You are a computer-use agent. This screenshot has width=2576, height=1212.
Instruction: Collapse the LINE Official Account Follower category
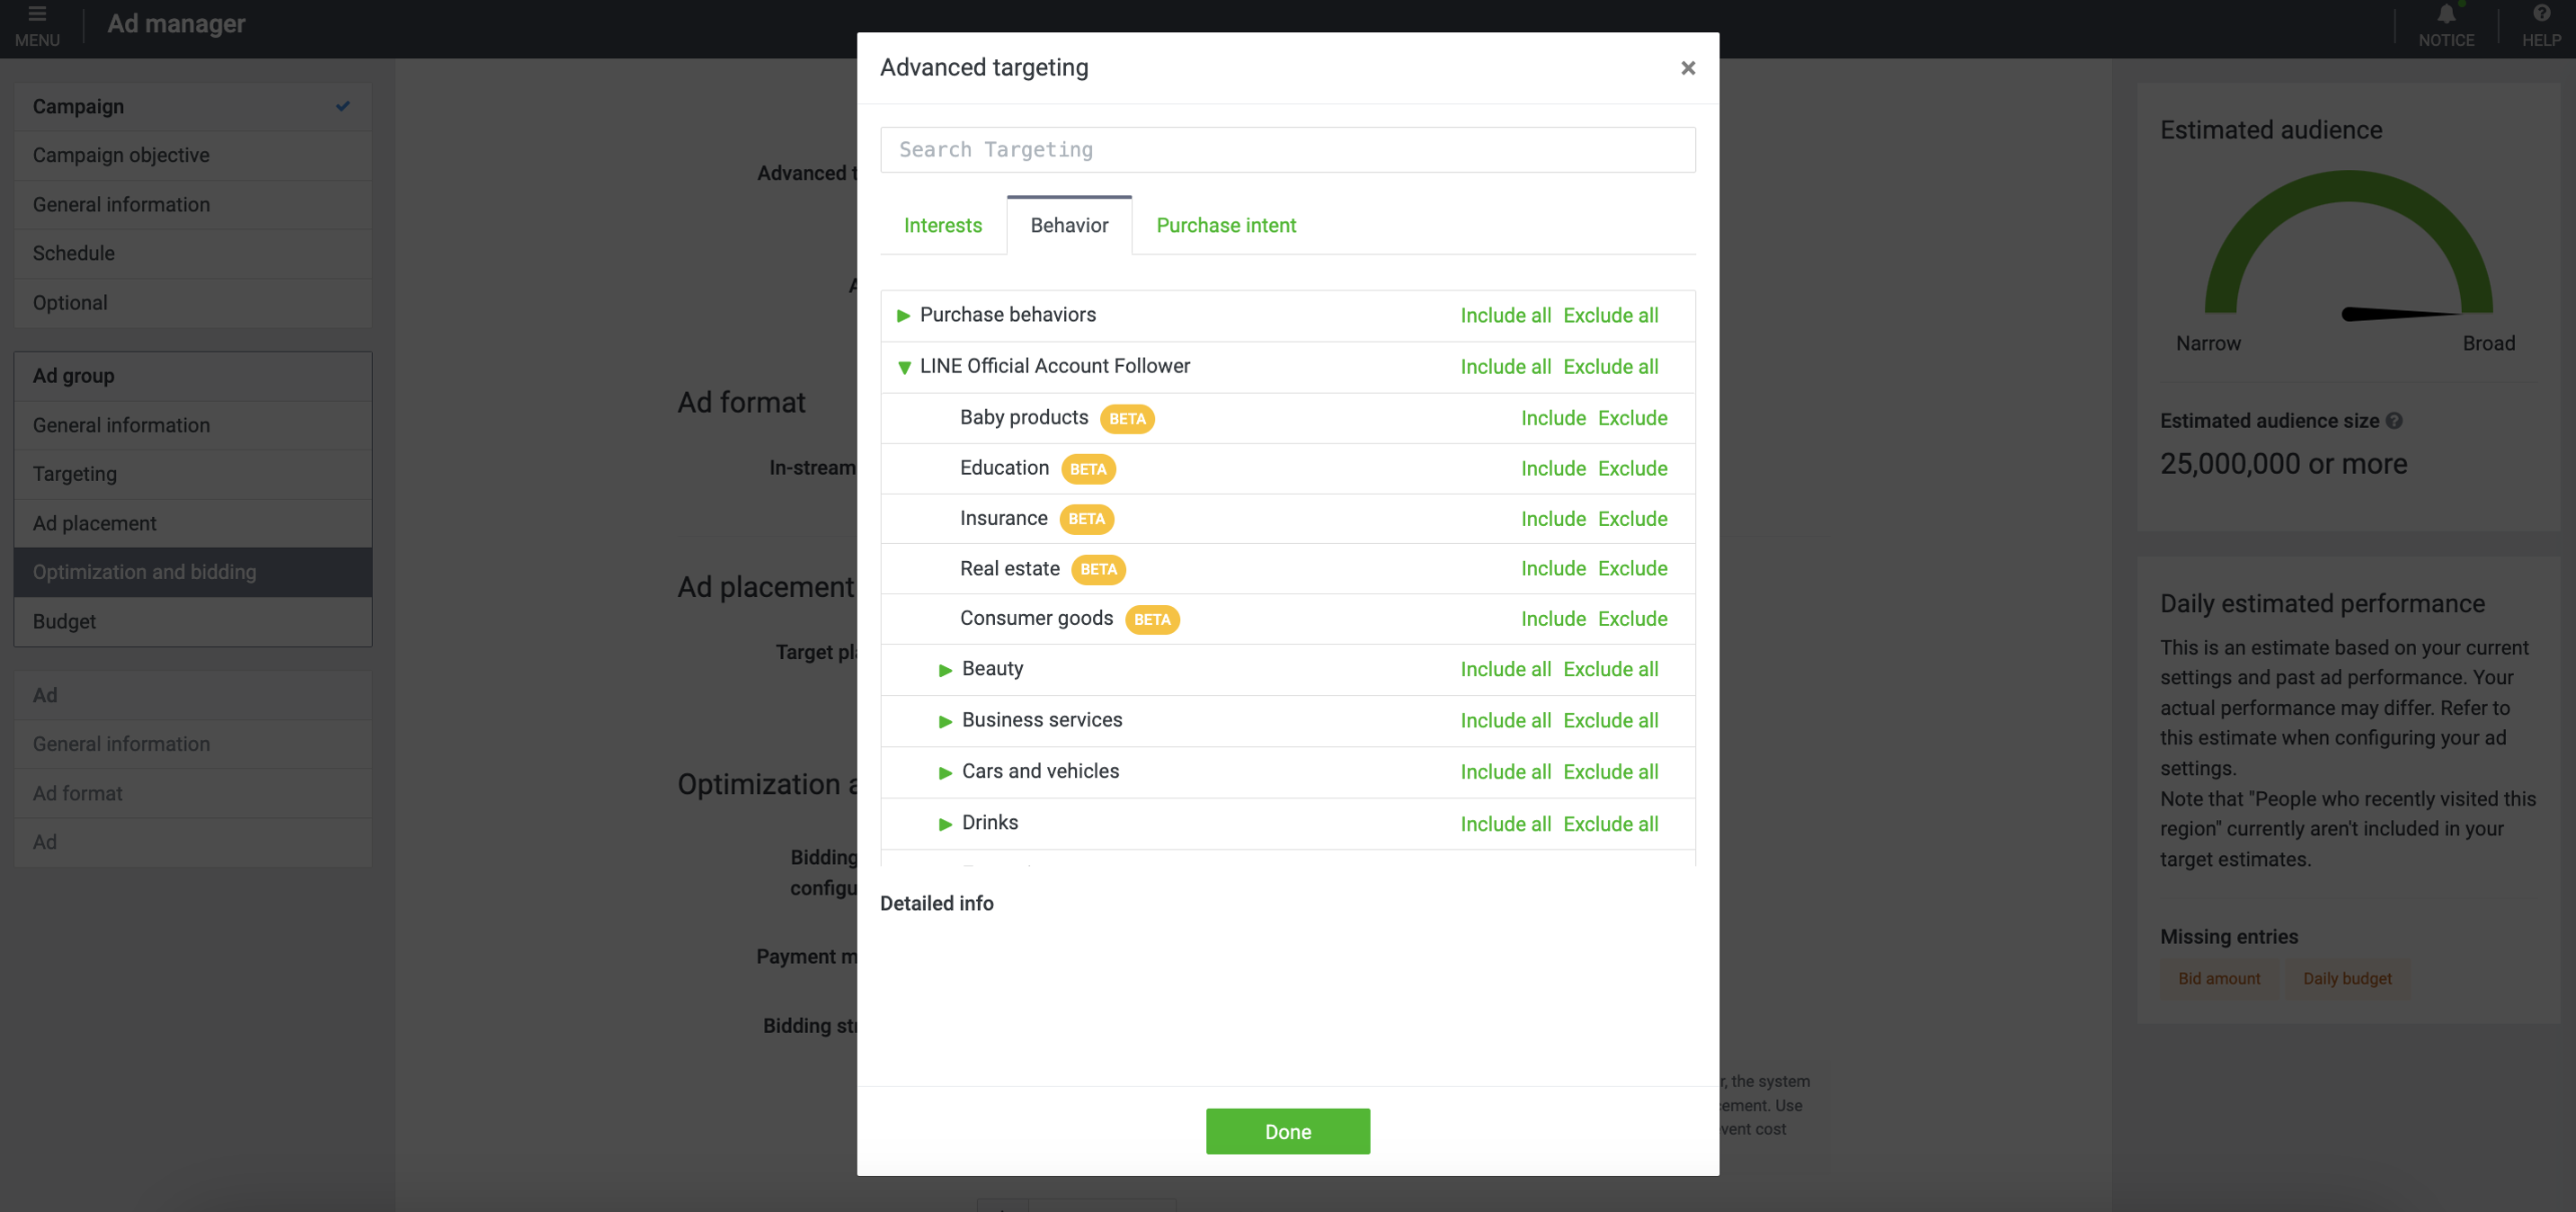click(x=904, y=367)
